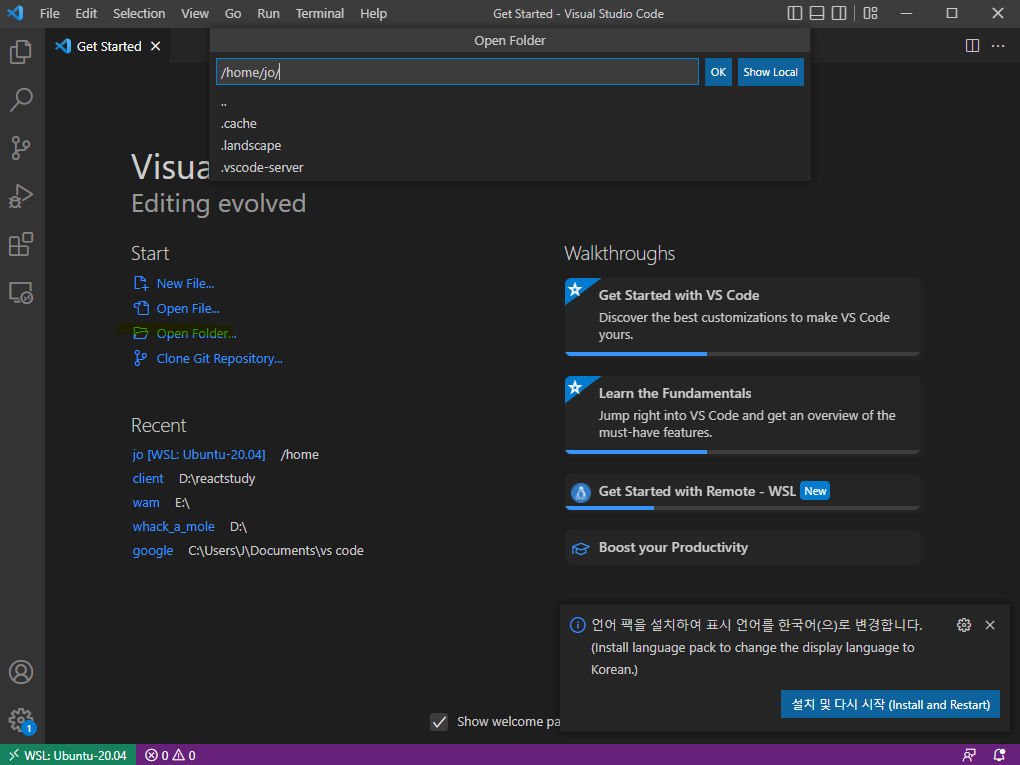Open notifications bell in status bar

[x=1000, y=755]
